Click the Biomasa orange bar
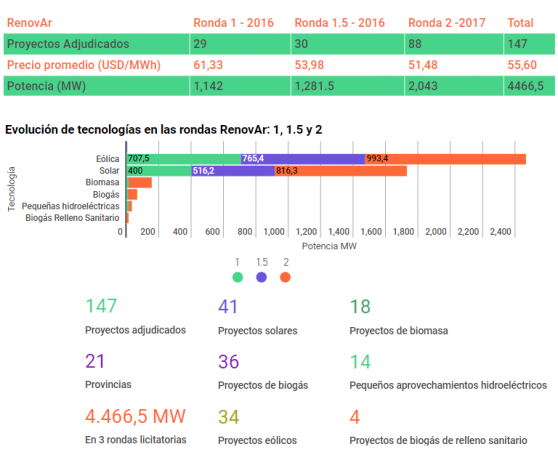The image size is (558, 452). coord(140,183)
